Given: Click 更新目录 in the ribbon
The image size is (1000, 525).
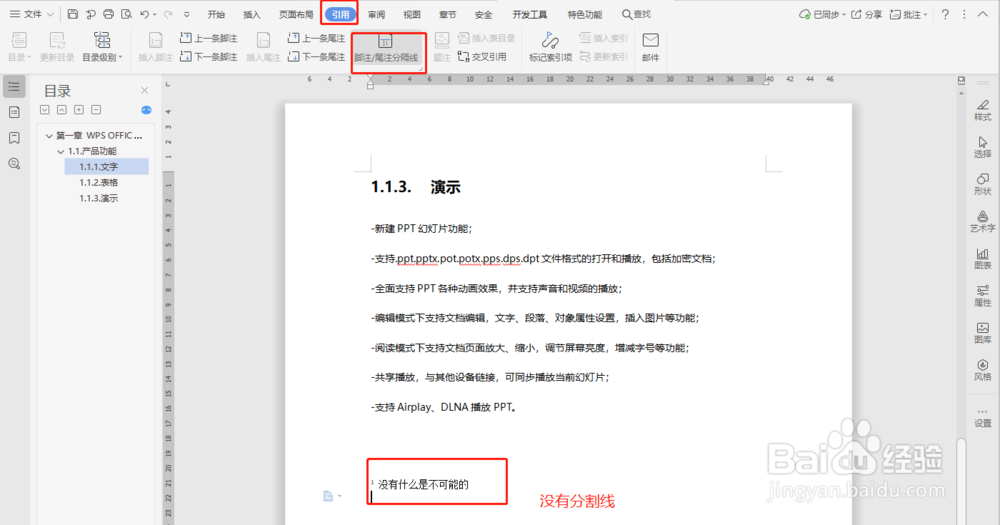Looking at the screenshot, I should (x=57, y=47).
